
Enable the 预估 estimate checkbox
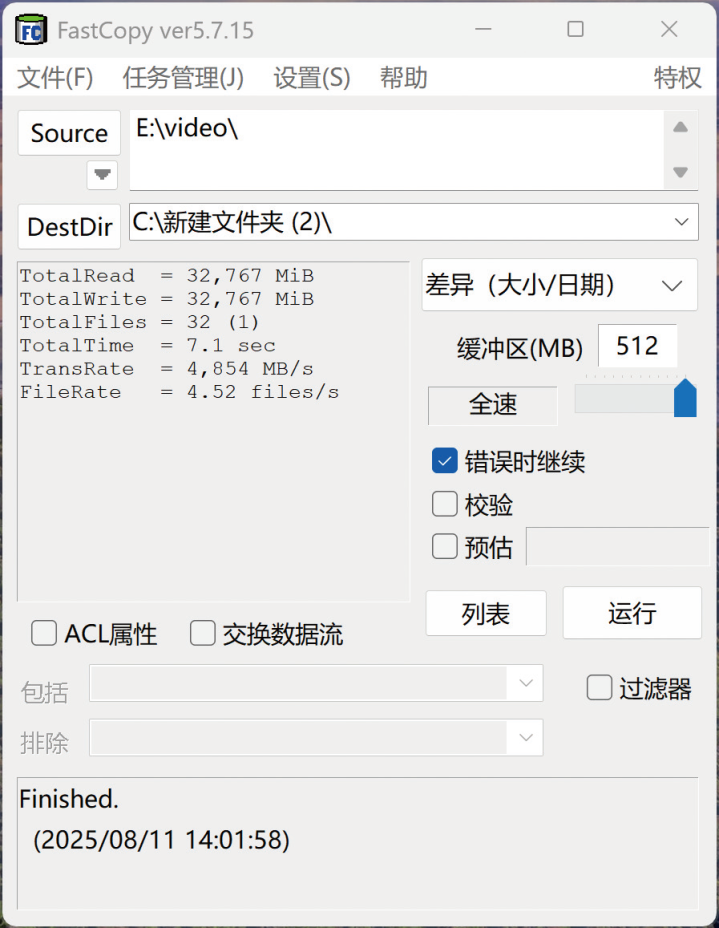[x=444, y=546]
